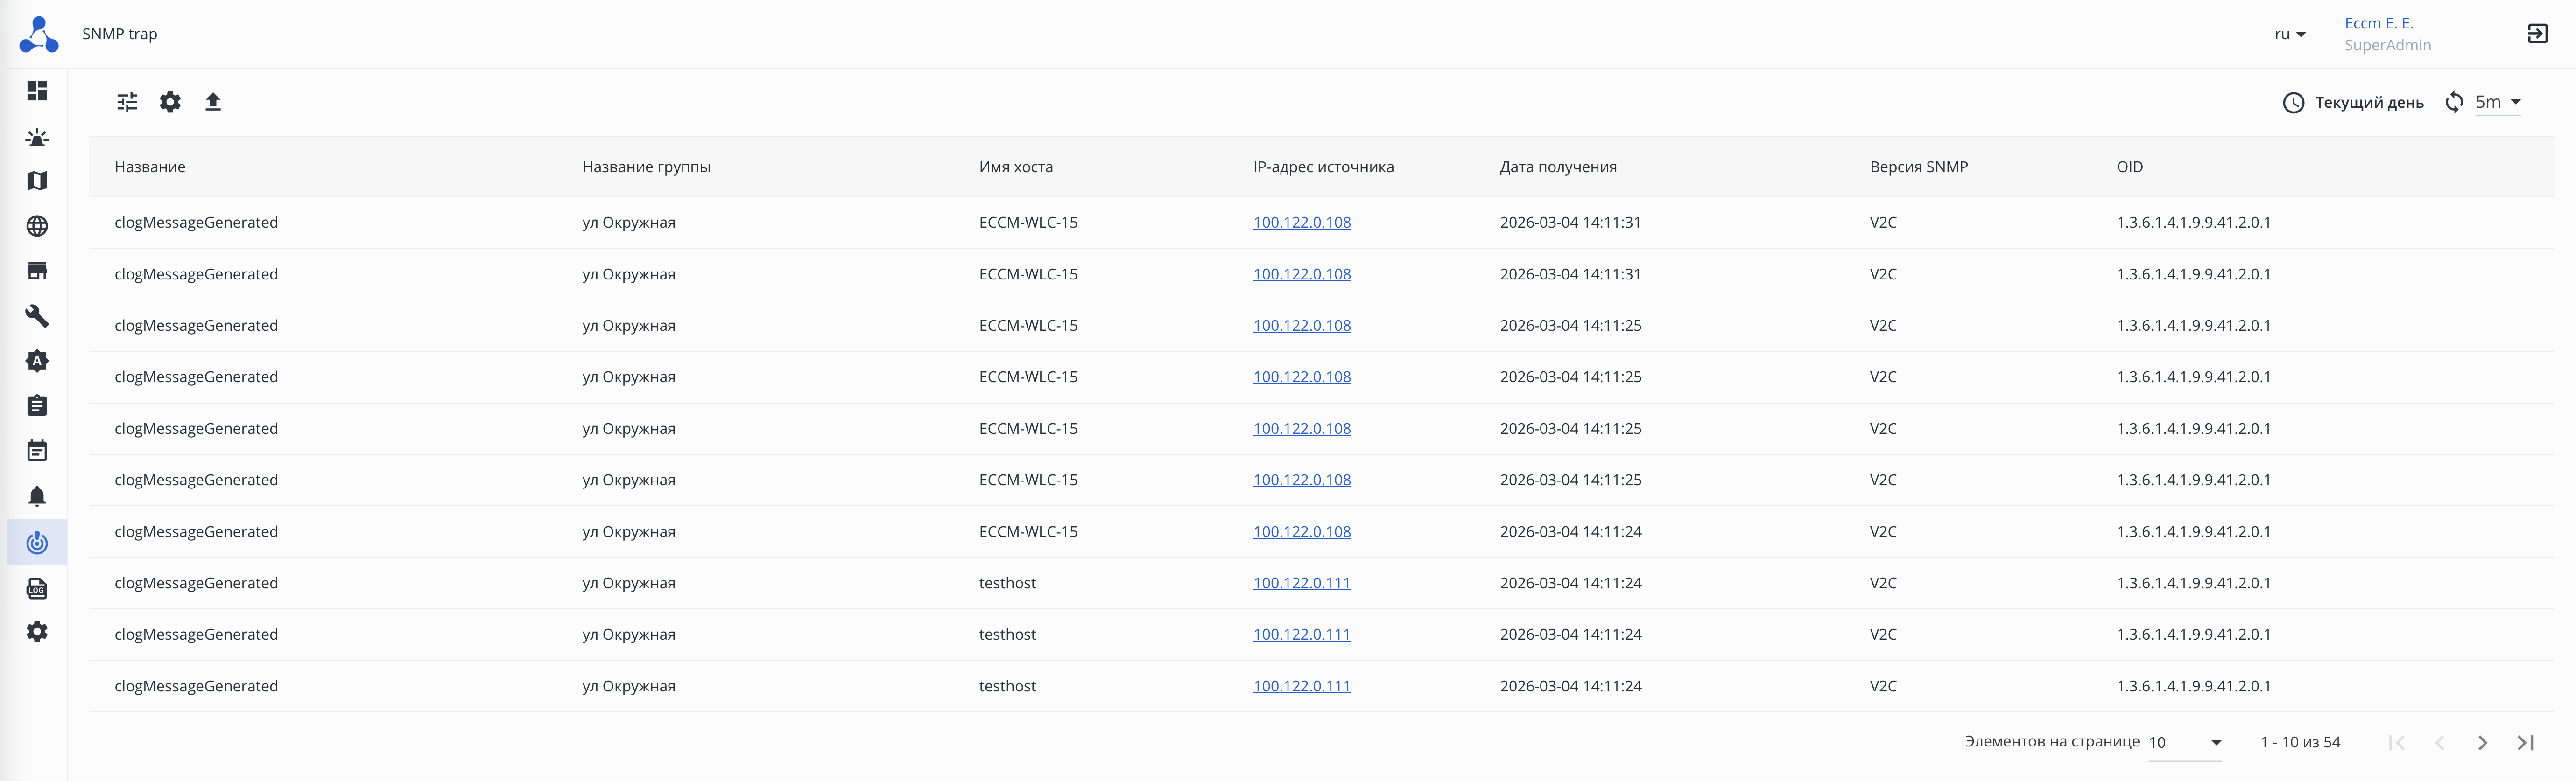This screenshot has width=2576, height=781.
Task: Click the table settings gear icon
Action: [x=170, y=102]
